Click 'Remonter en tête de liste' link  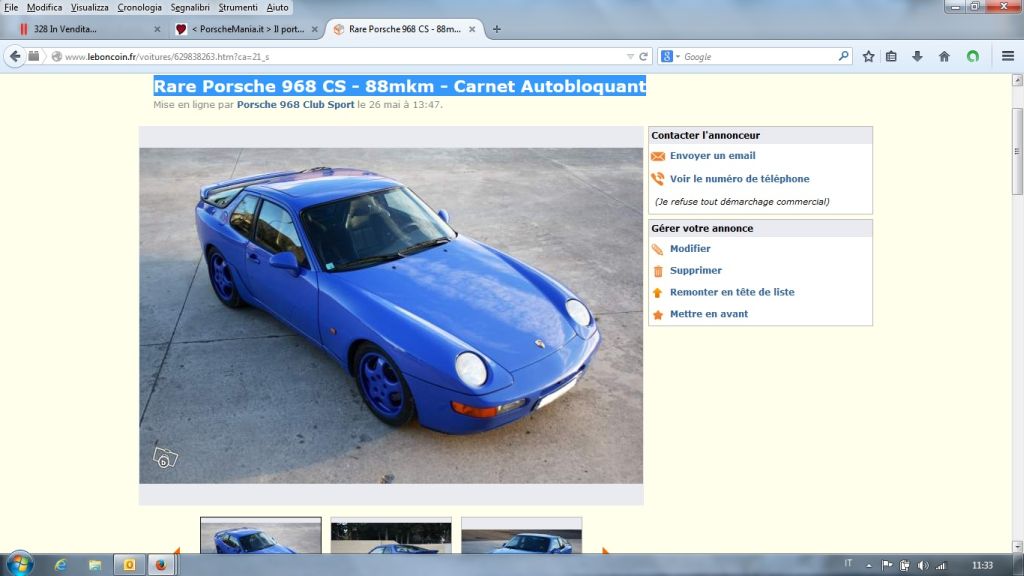pyautogui.click(x=732, y=292)
